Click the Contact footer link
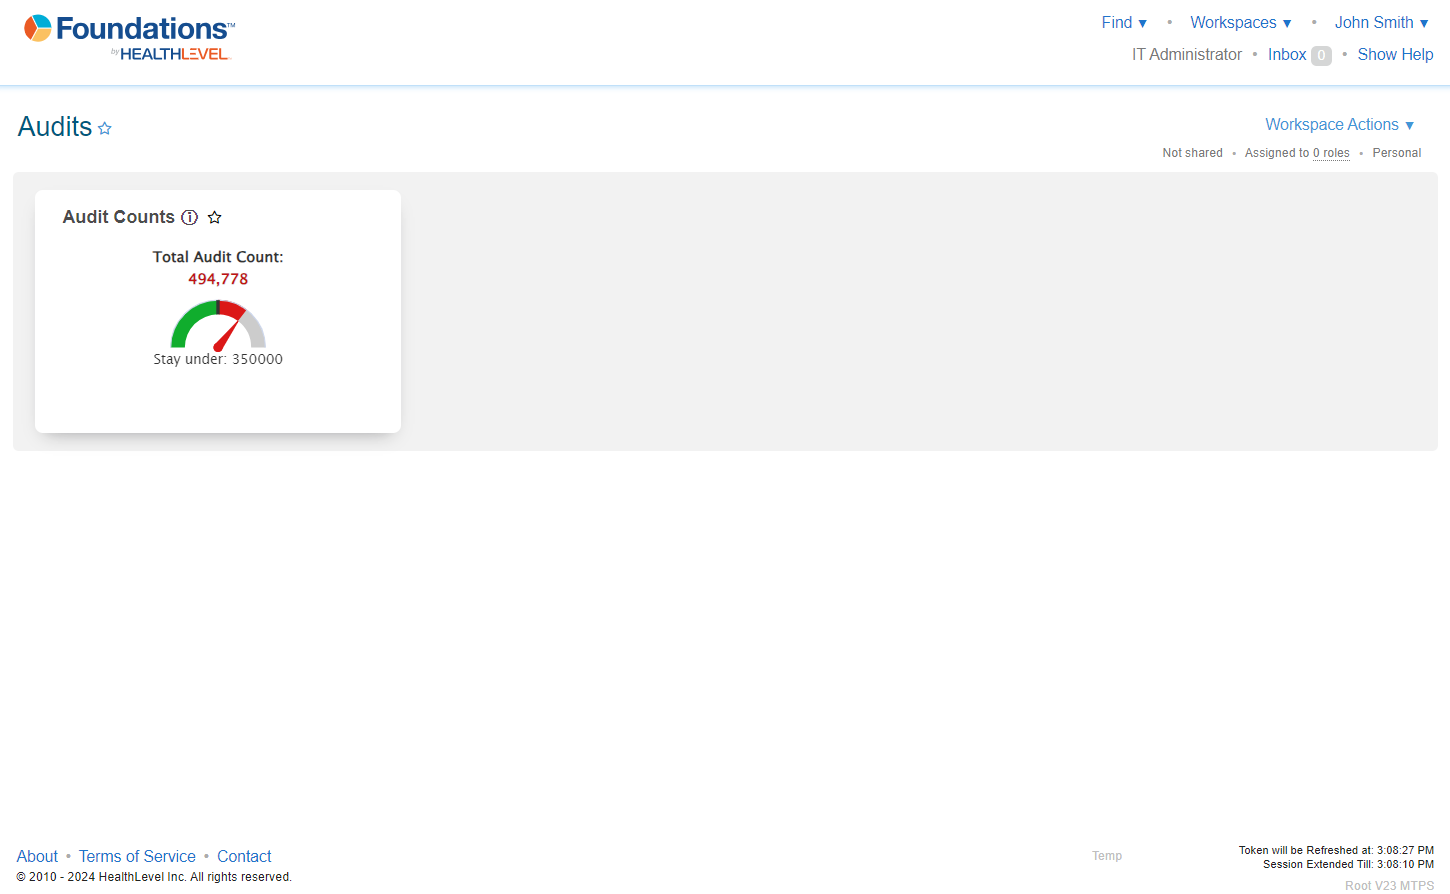1450x894 pixels. (x=244, y=856)
